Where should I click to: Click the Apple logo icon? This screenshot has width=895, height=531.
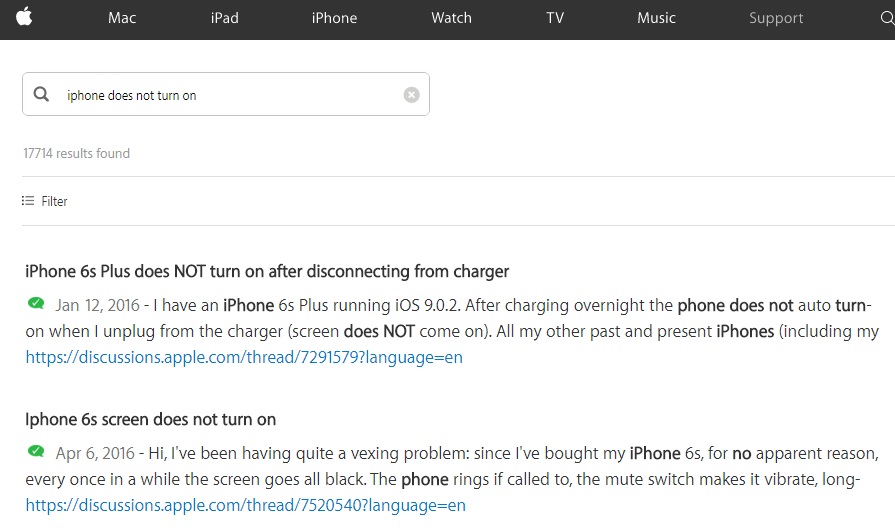point(24,17)
